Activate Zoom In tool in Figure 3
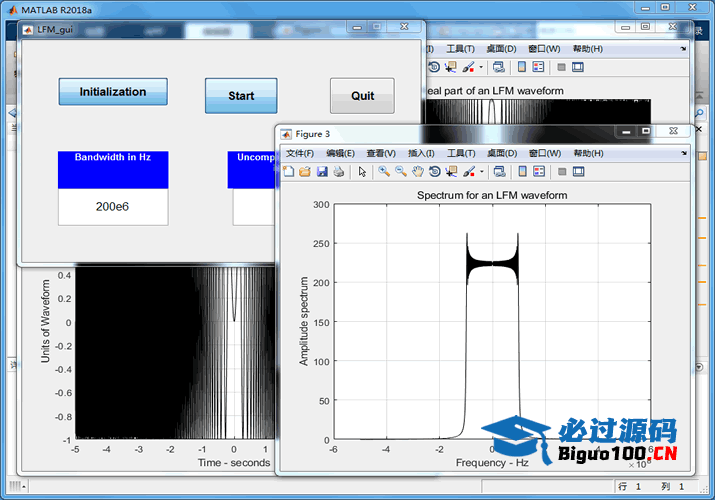The width and height of the screenshot is (715, 500). pos(384,171)
